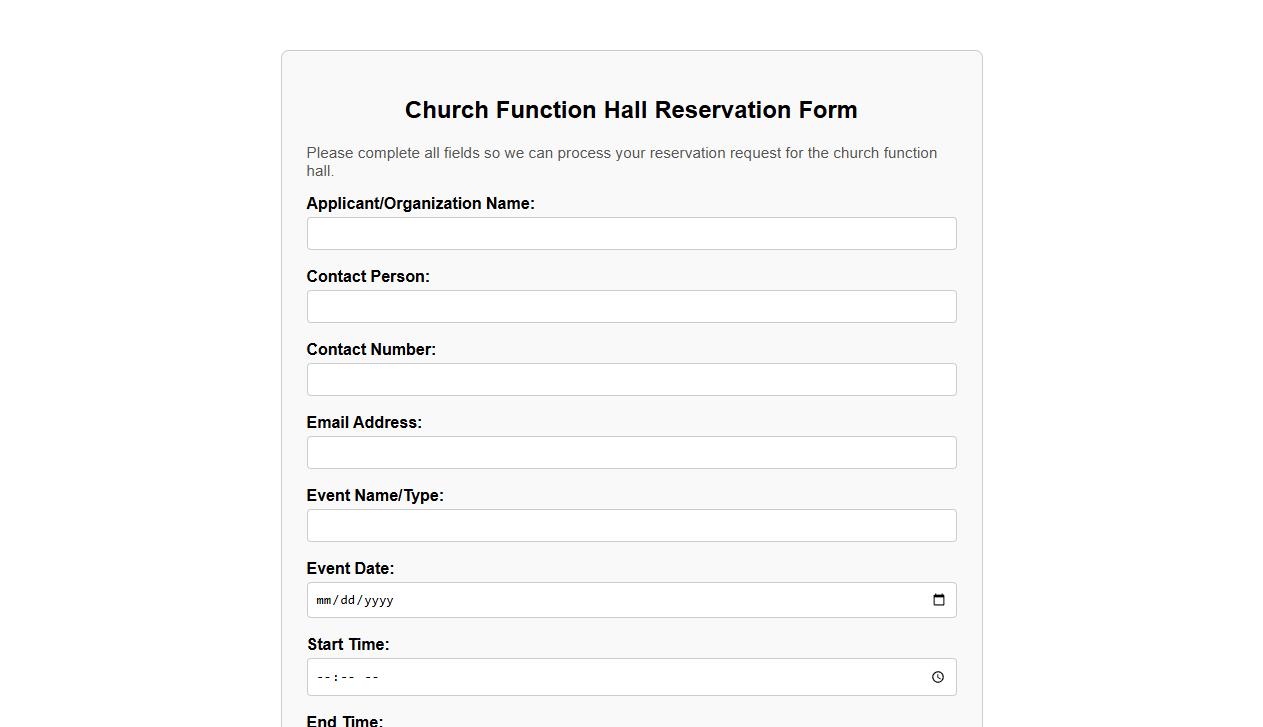The width and height of the screenshot is (1263, 727).
Task: Click the Event Name/Type label
Action: 375,495
